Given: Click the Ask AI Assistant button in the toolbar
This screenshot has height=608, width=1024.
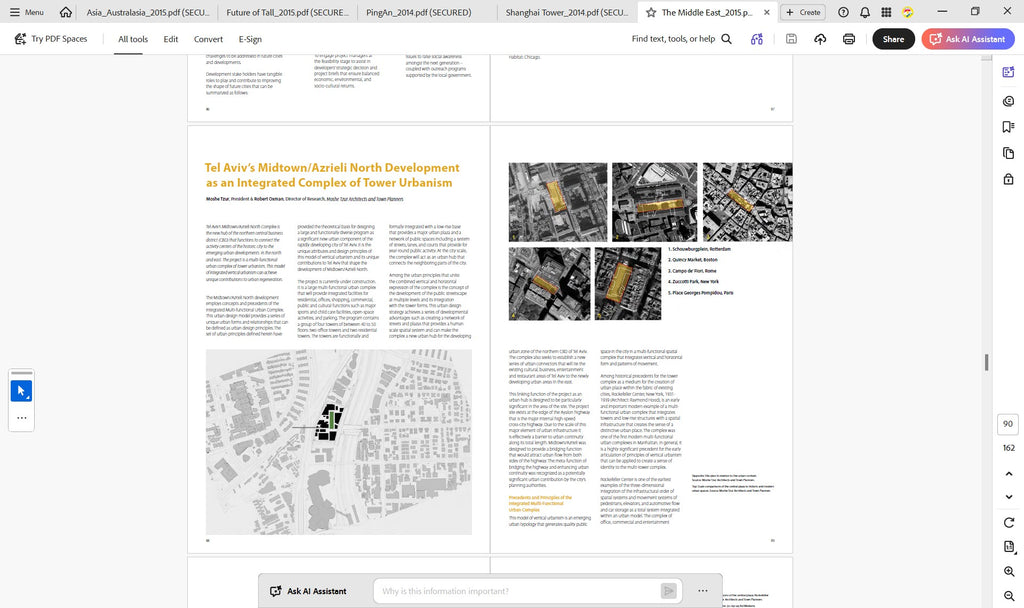Looking at the screenshot, I should point(968,39).
